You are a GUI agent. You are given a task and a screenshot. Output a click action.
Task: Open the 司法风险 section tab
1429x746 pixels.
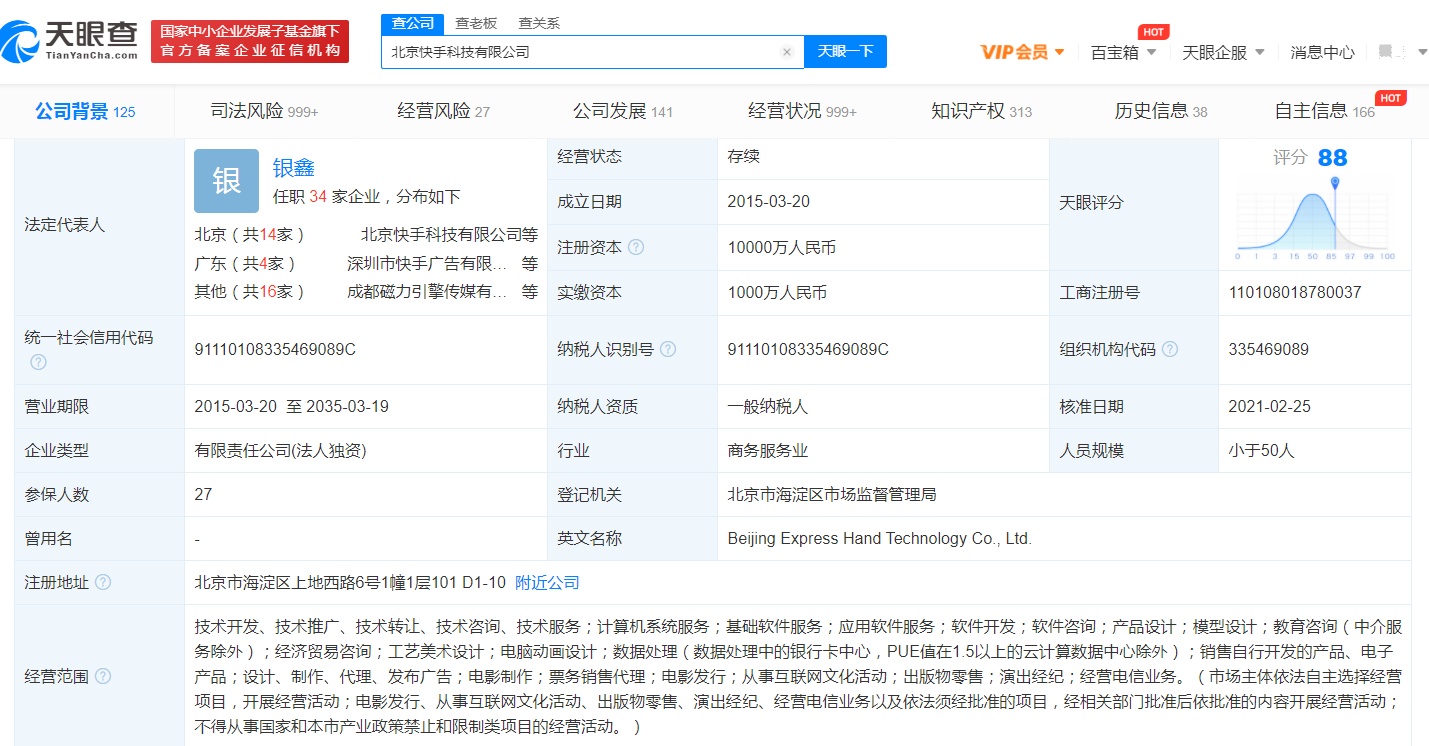pos(264,111)
